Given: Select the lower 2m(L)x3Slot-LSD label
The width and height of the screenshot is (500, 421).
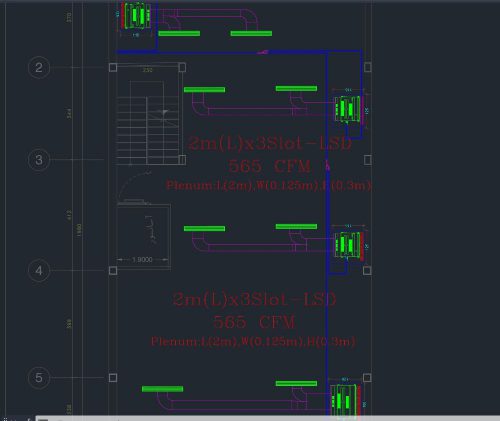Looking at the screenshot, I should pyautogui.click(x=254, y=299).
